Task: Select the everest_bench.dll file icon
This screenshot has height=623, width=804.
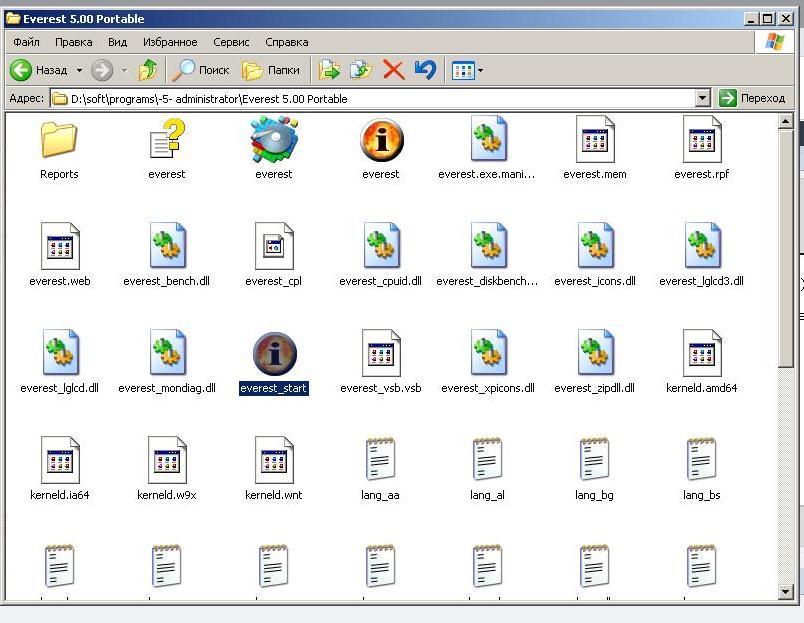Action: pos(166,247)
